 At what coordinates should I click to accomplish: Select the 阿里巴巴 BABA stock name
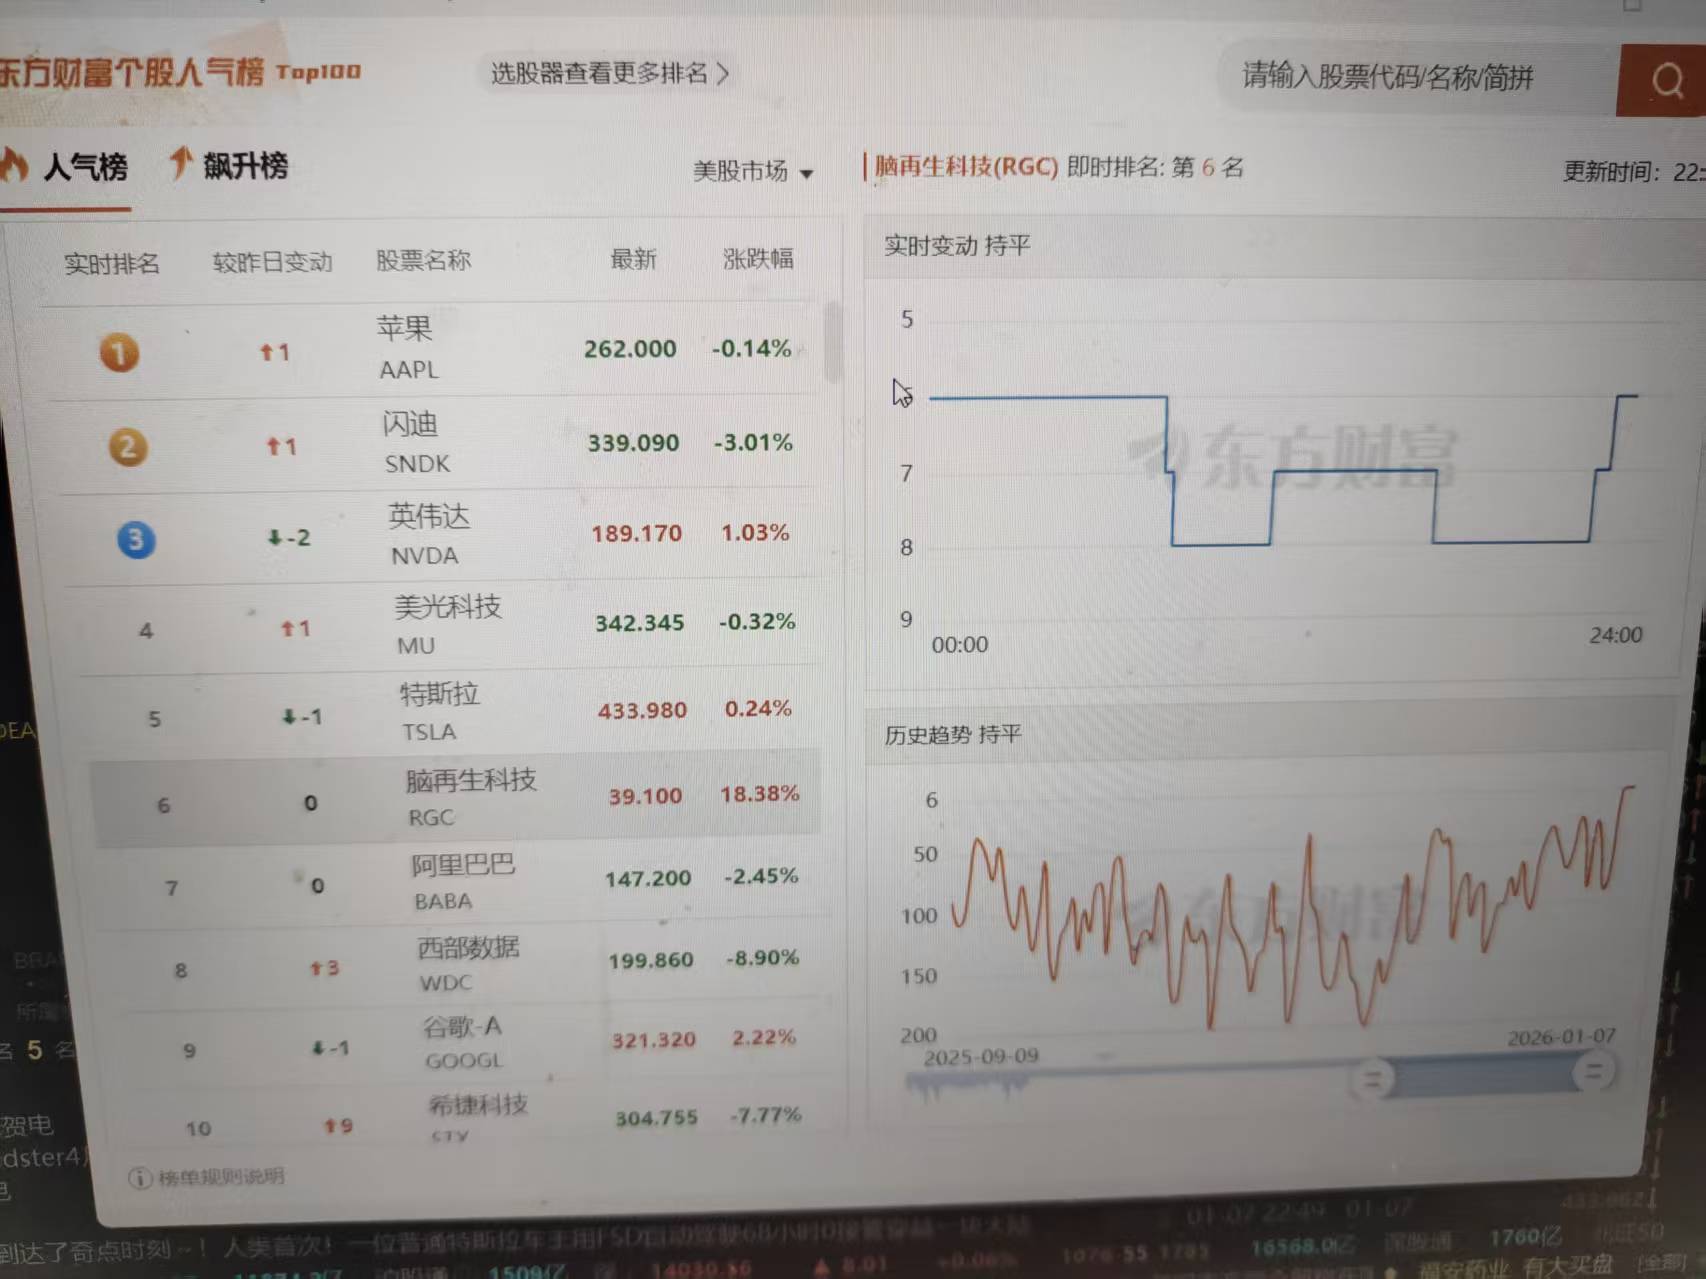(x=462, y=882)
